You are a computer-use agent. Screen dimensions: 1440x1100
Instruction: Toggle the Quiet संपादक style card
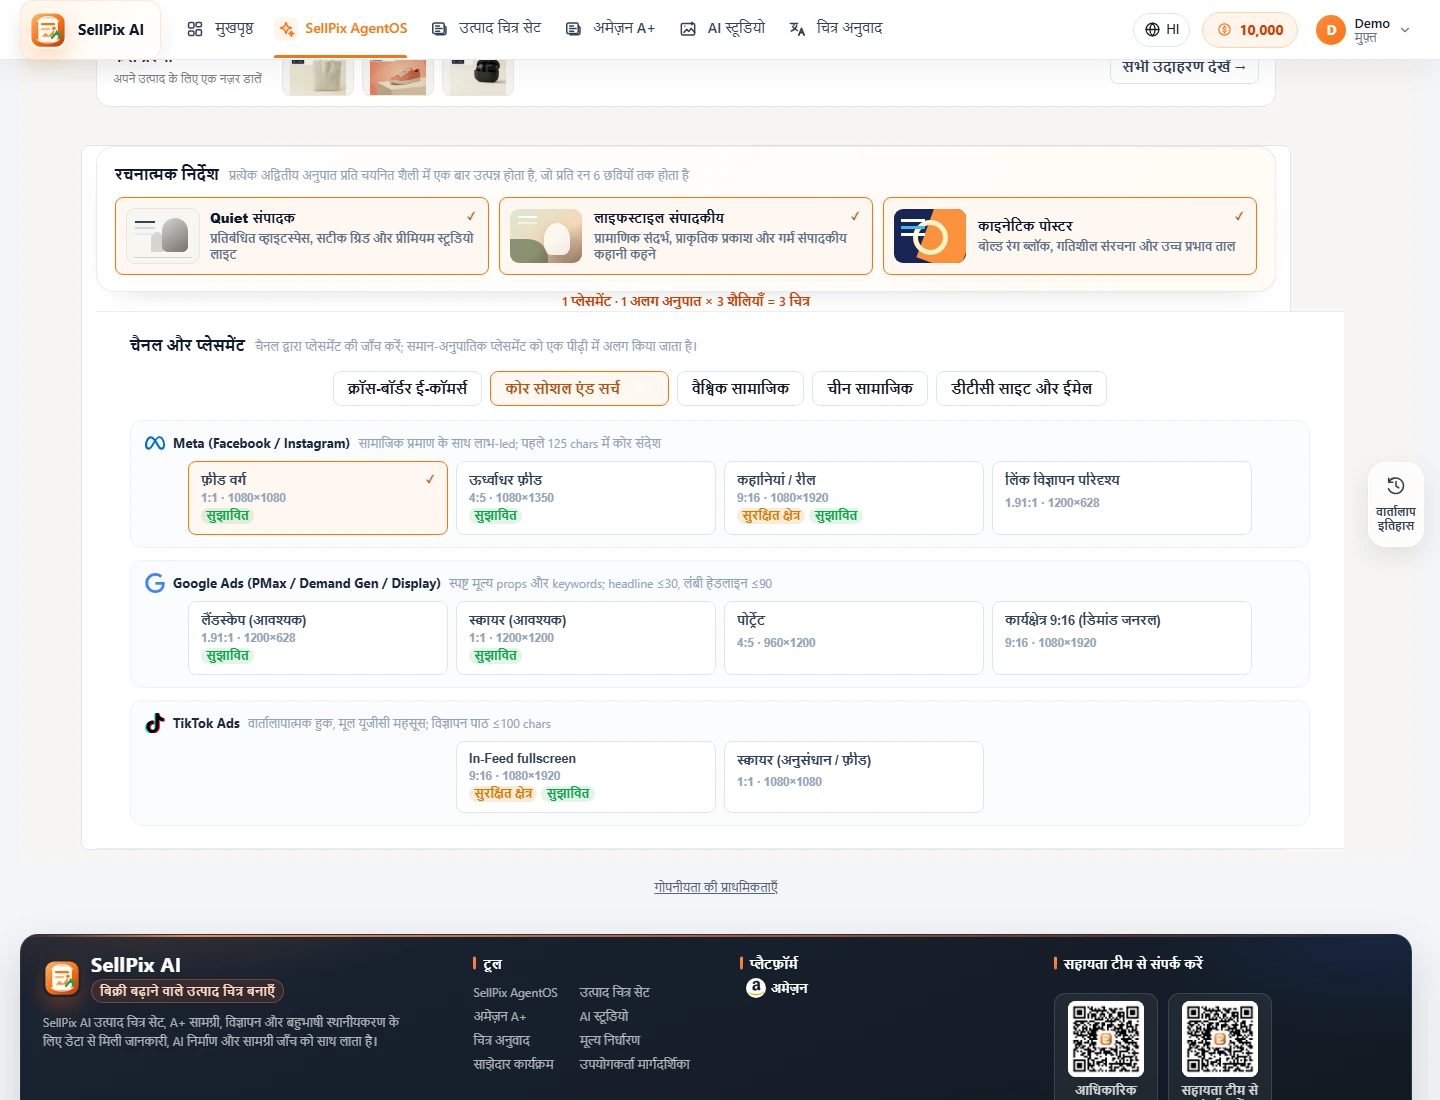click(x=302, y=236)
